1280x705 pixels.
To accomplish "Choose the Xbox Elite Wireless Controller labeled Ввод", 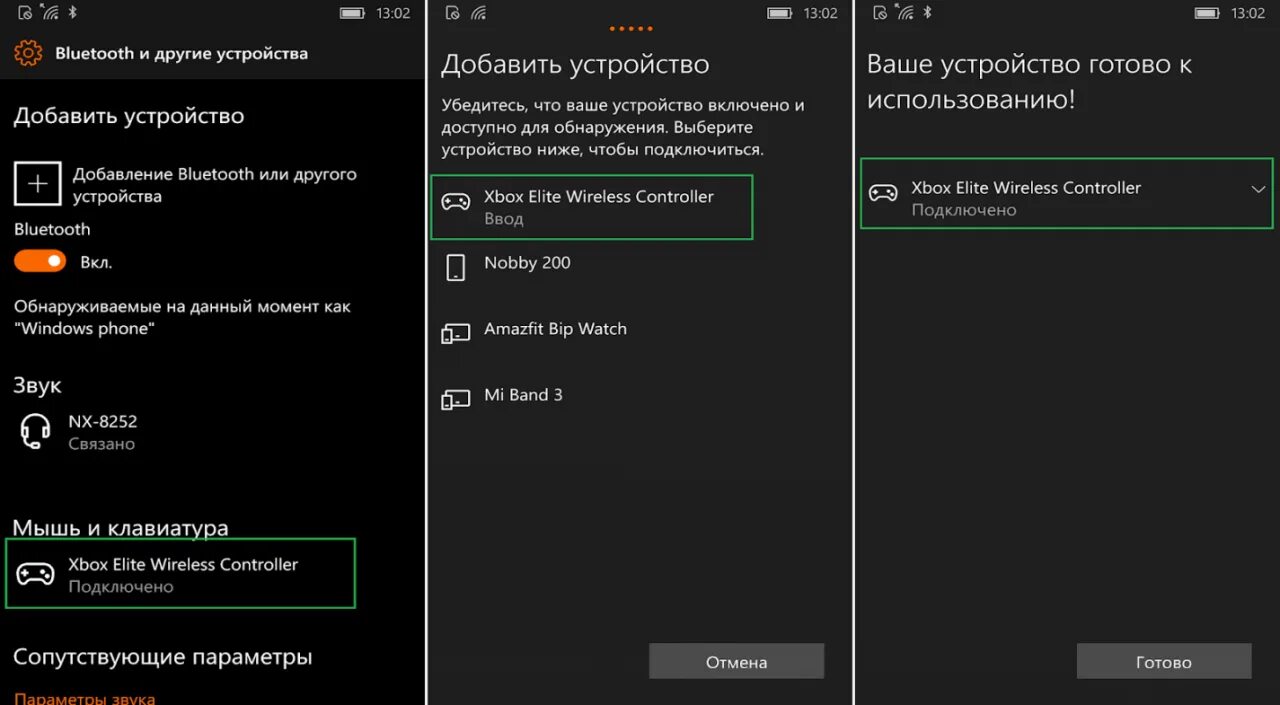I will [591, 207].
